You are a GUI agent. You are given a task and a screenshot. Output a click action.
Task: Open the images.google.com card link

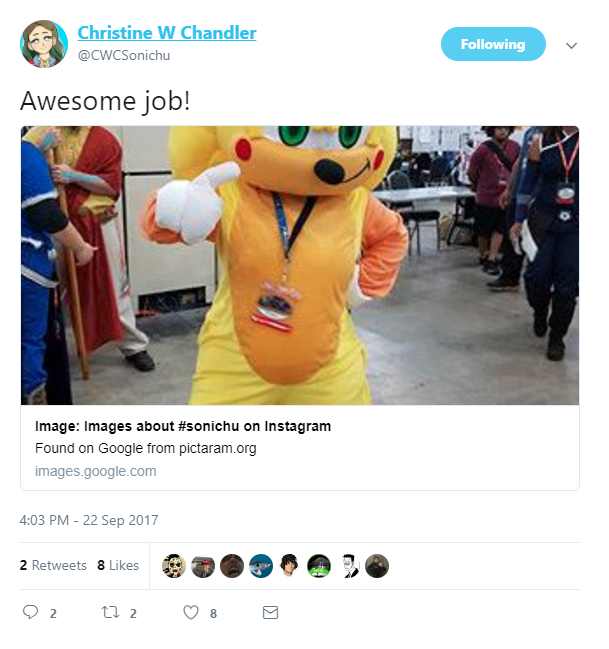(96, 471)
